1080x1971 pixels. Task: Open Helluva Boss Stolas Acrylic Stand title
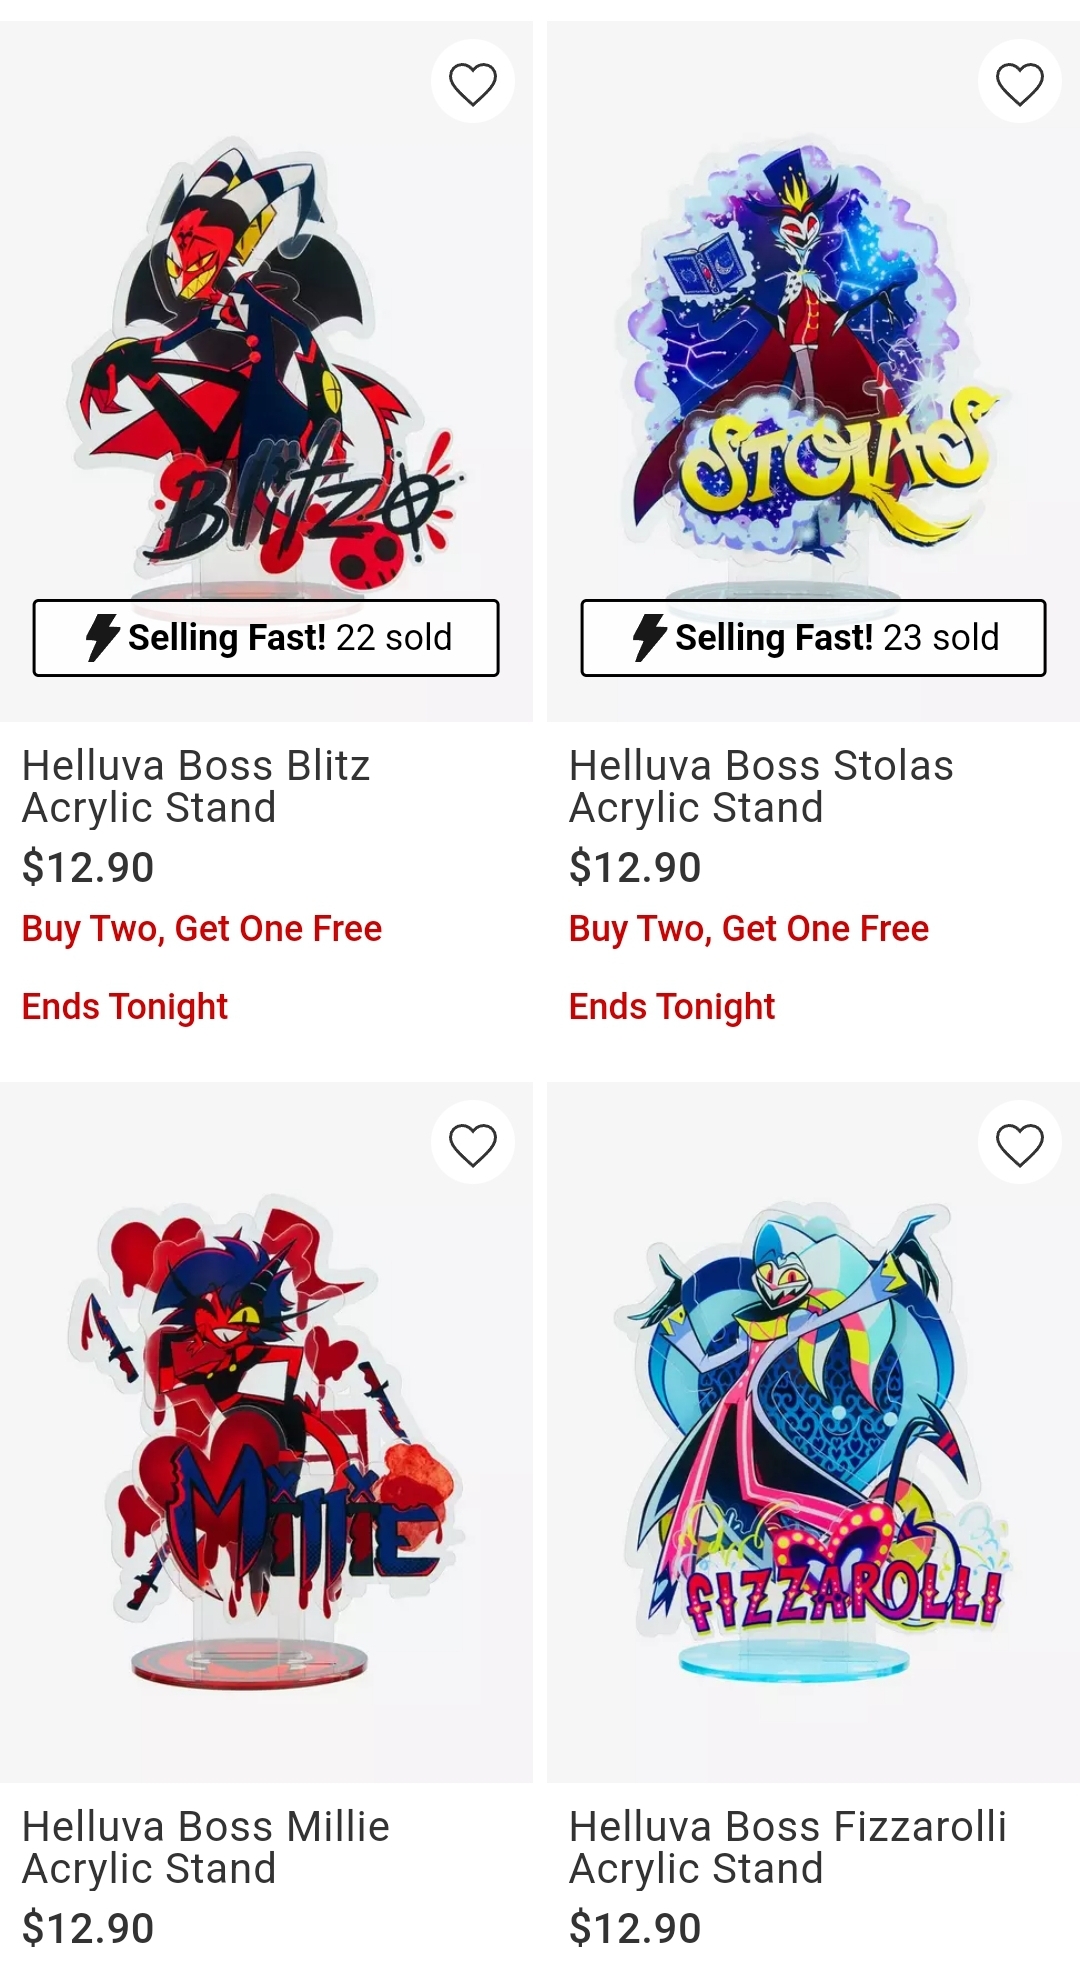761,787
